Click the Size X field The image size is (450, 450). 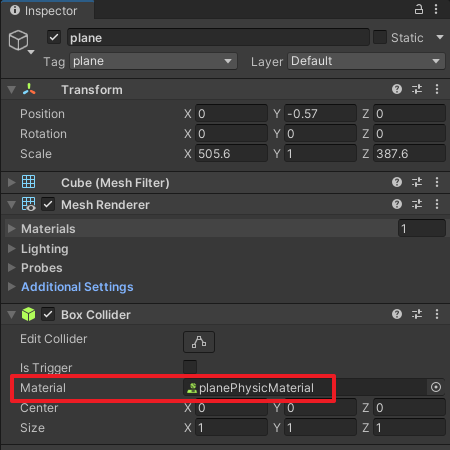coord(231,427)
